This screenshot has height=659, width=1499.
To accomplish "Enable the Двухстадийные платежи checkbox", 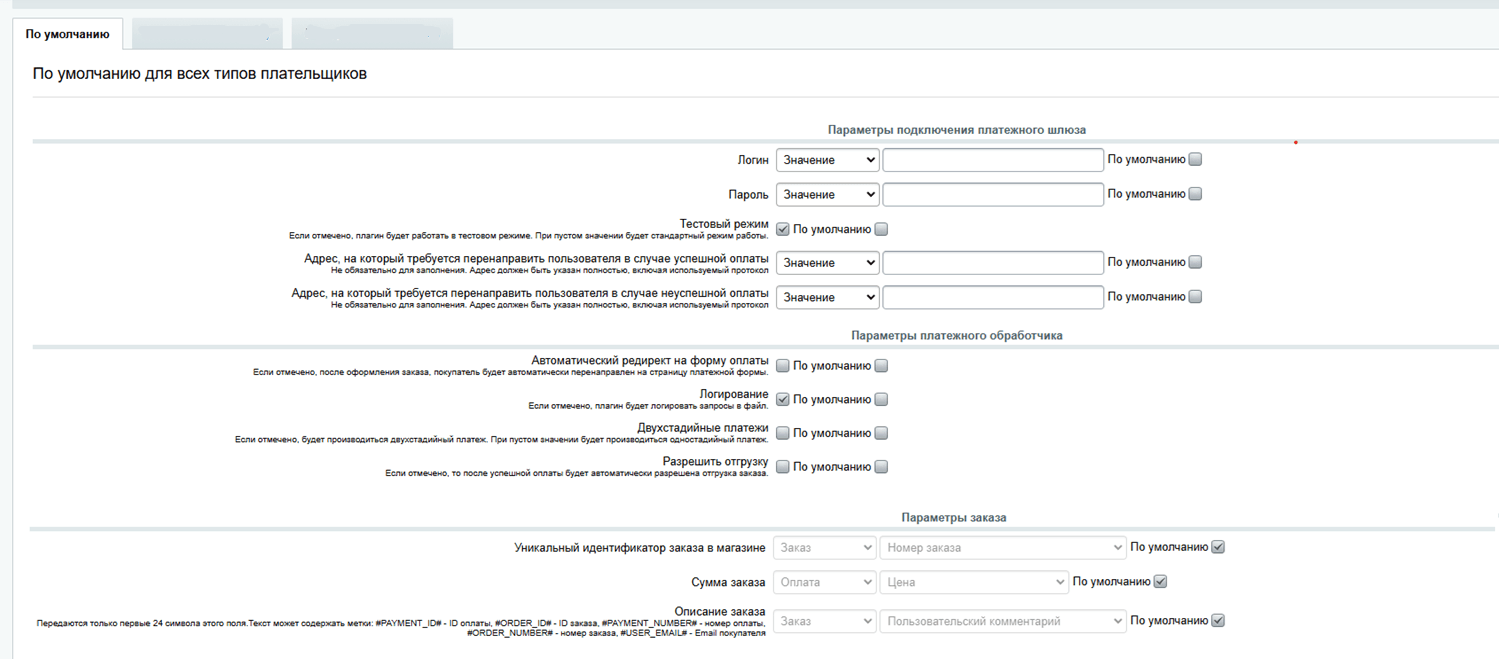I will [783, 433].
